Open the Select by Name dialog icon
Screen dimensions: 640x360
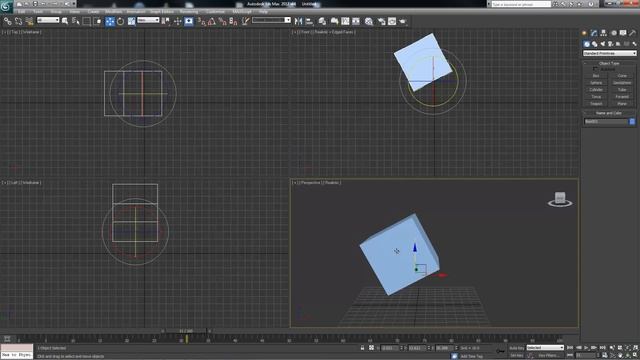click(76, 21)
